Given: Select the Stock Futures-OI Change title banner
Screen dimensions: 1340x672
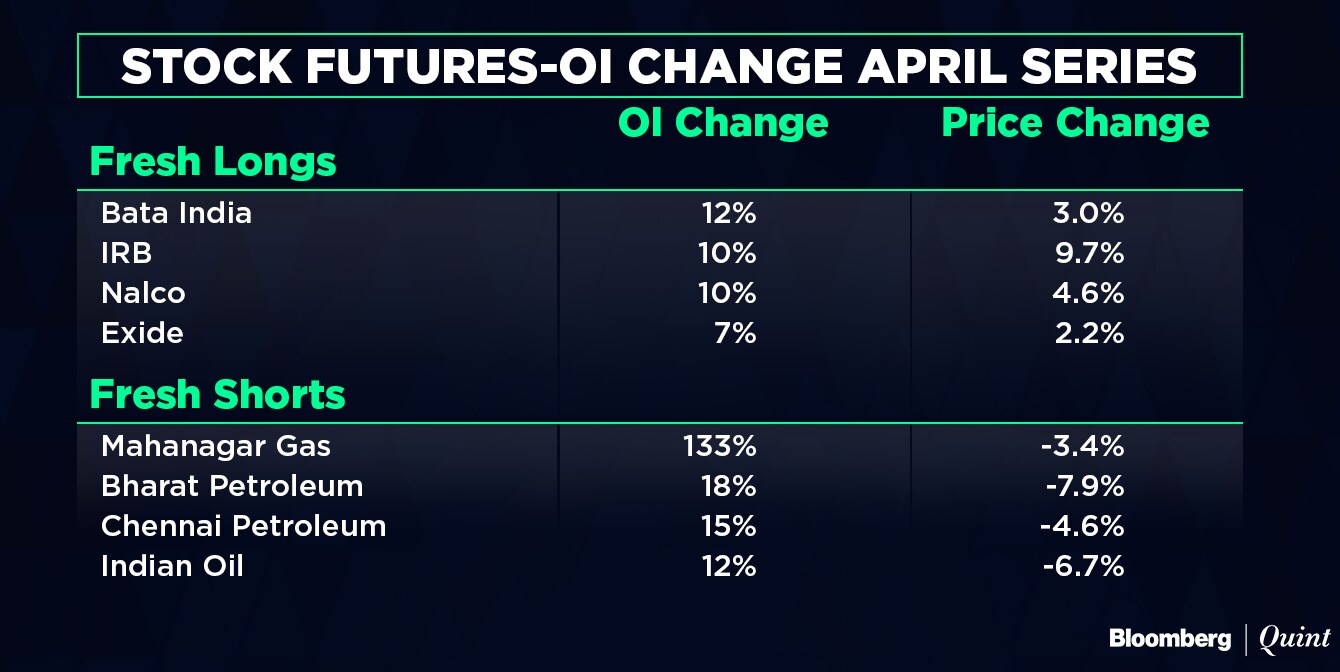Looking at the screenshot, I should pyautogui.click(x=659, y=66).
